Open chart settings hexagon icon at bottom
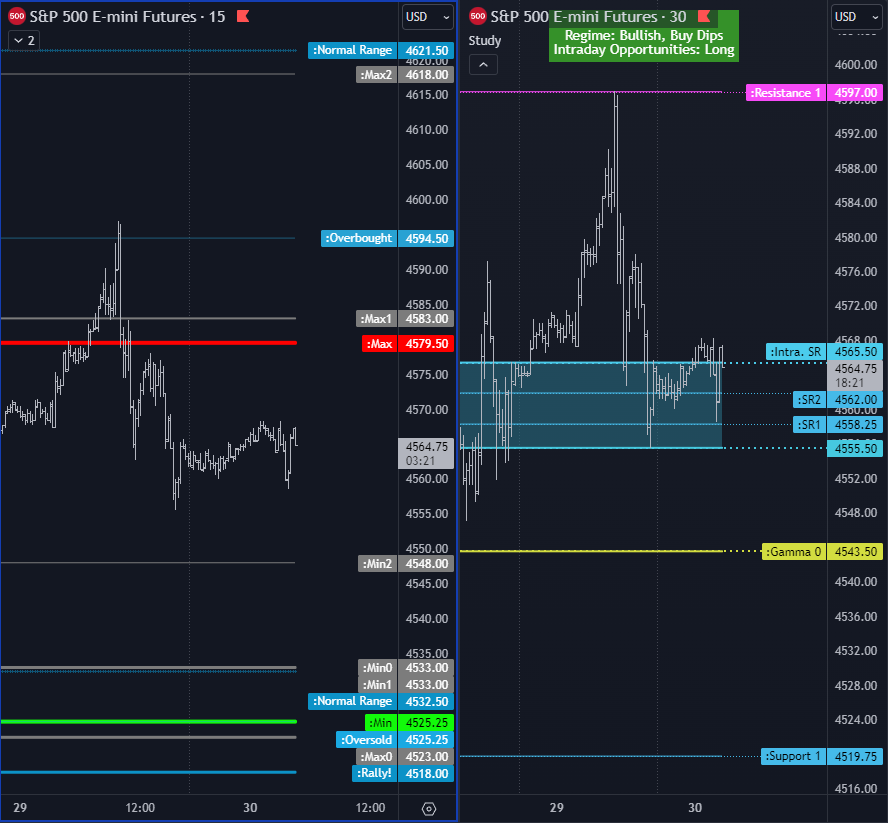The image size is (888, 823). [429, 809]
